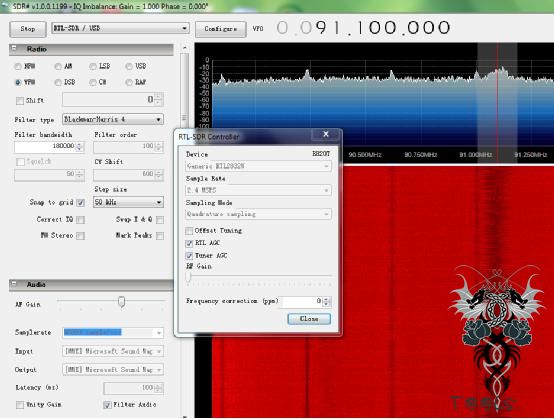
Task: Toggle the RTL AGC checkbox
Action: point(189,243)
